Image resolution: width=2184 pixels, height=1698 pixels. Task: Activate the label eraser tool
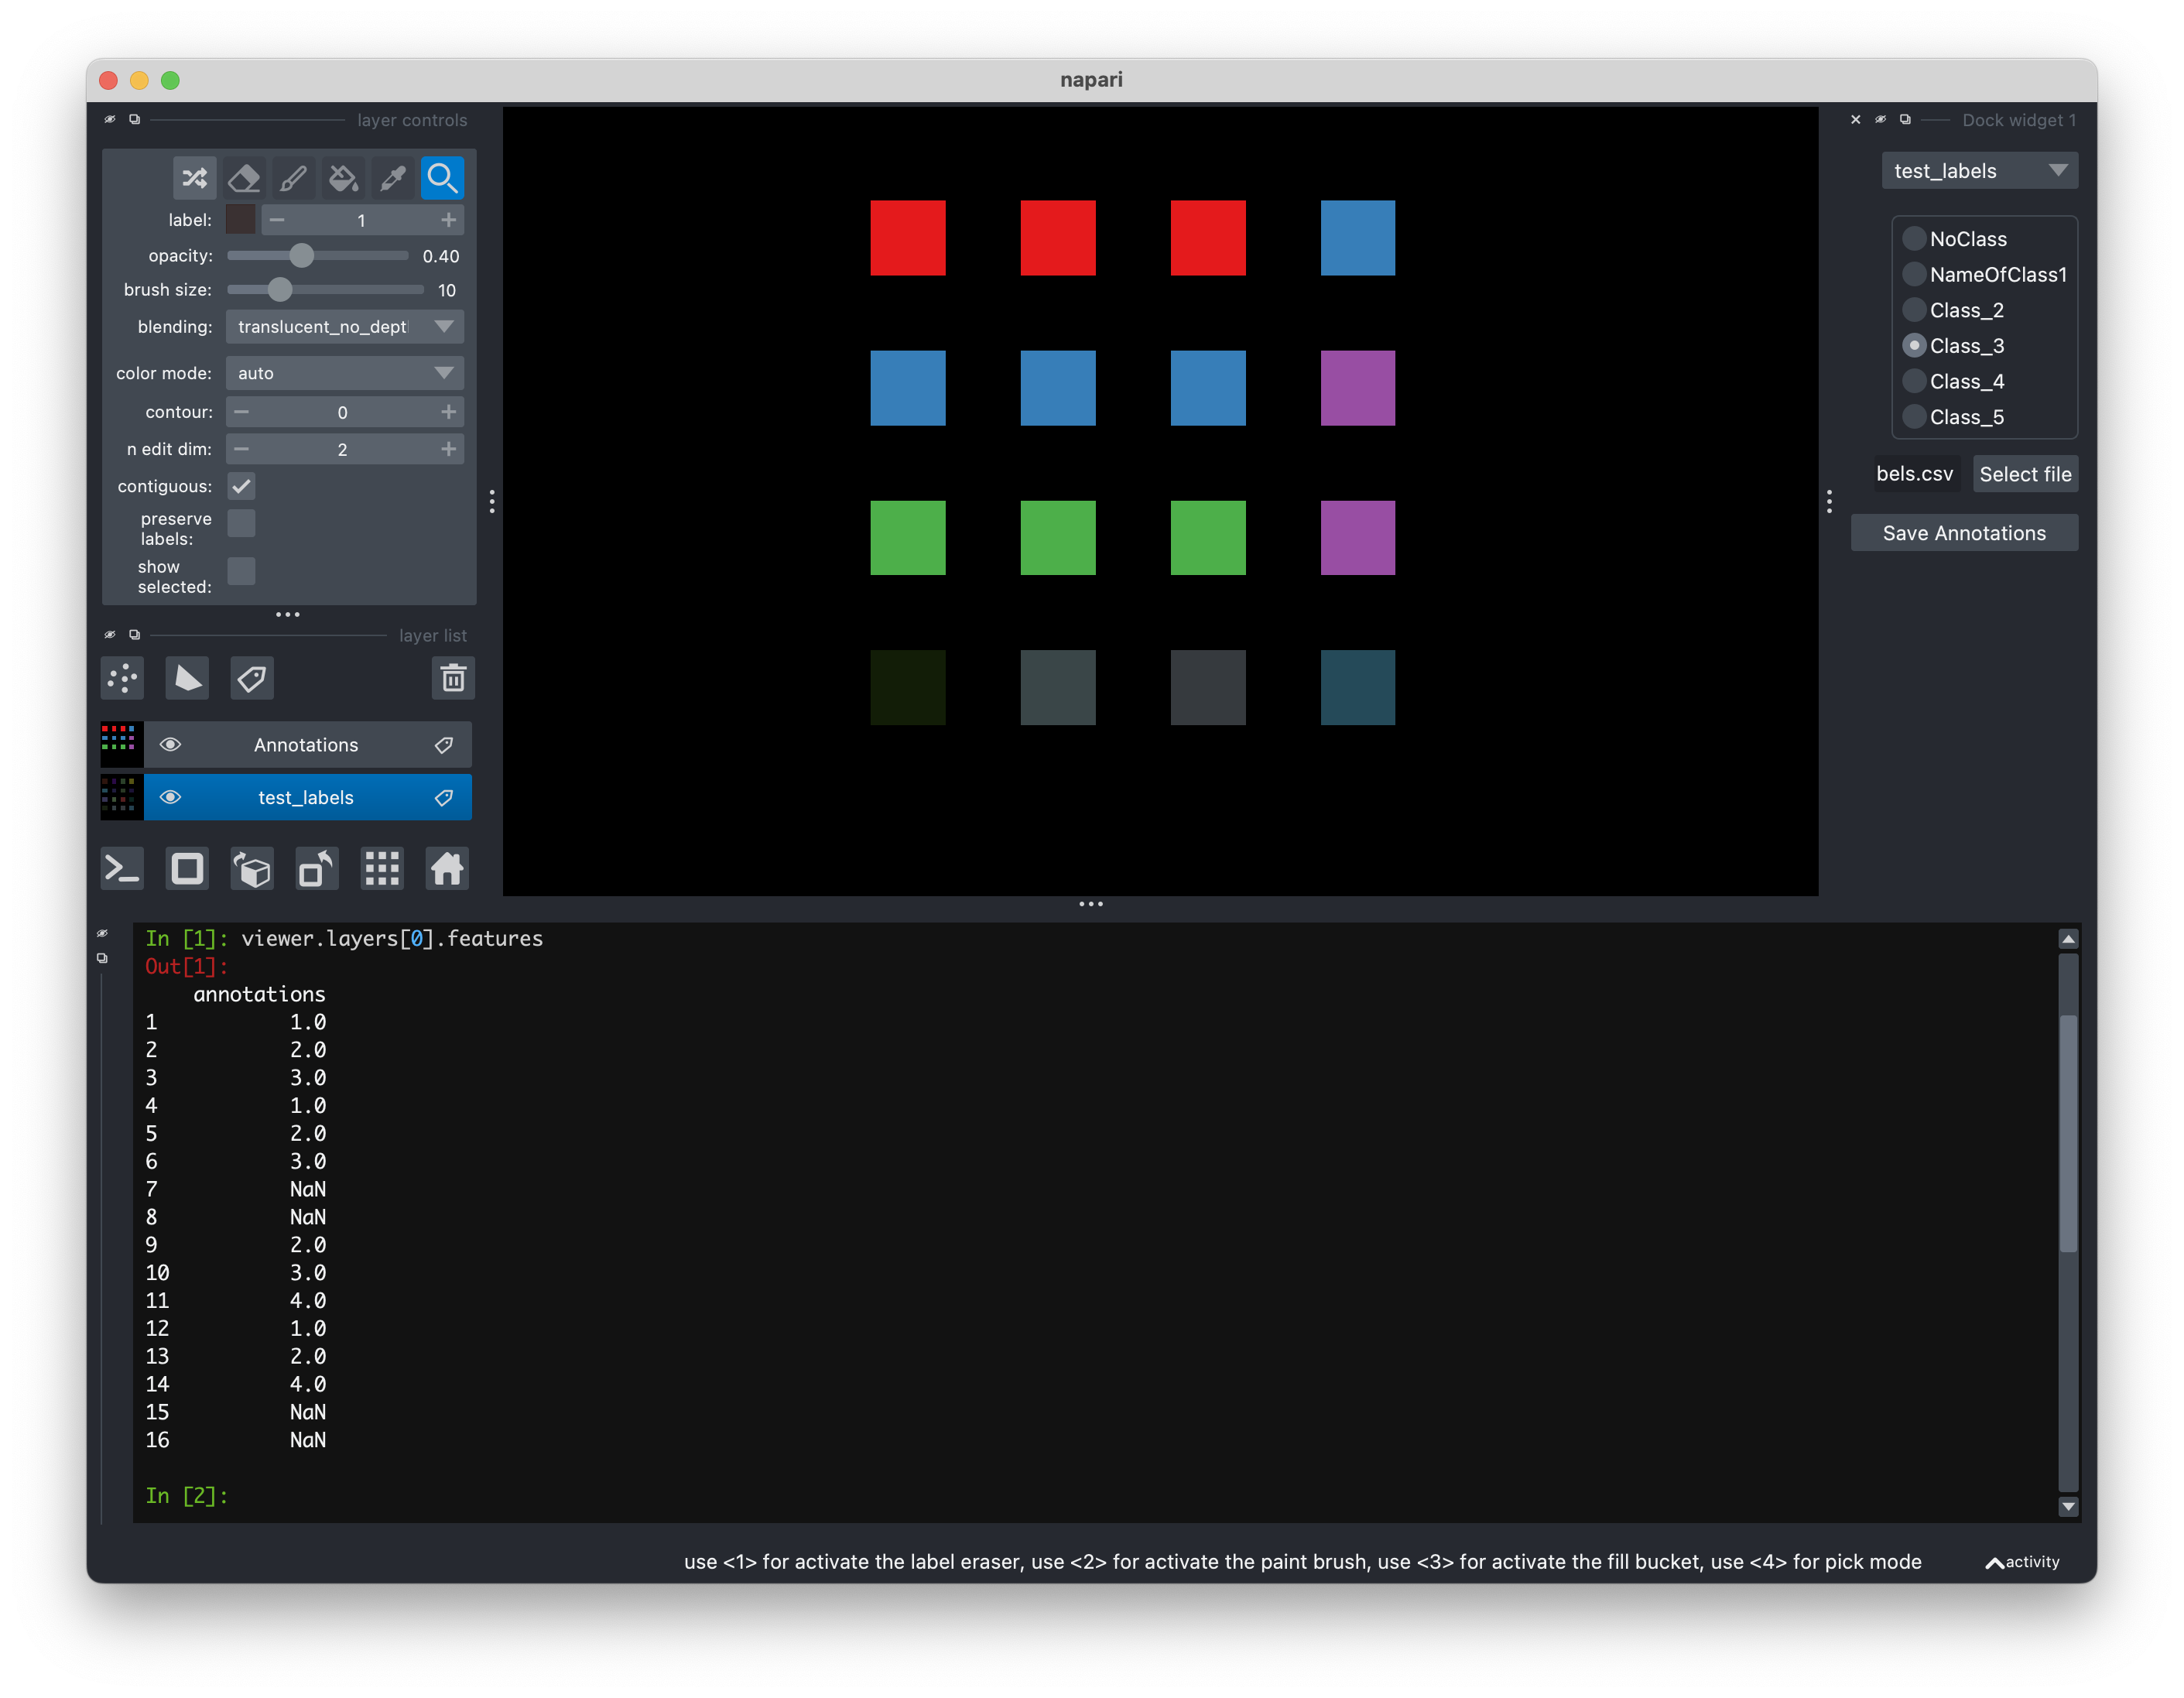click(x=243, y=177)
